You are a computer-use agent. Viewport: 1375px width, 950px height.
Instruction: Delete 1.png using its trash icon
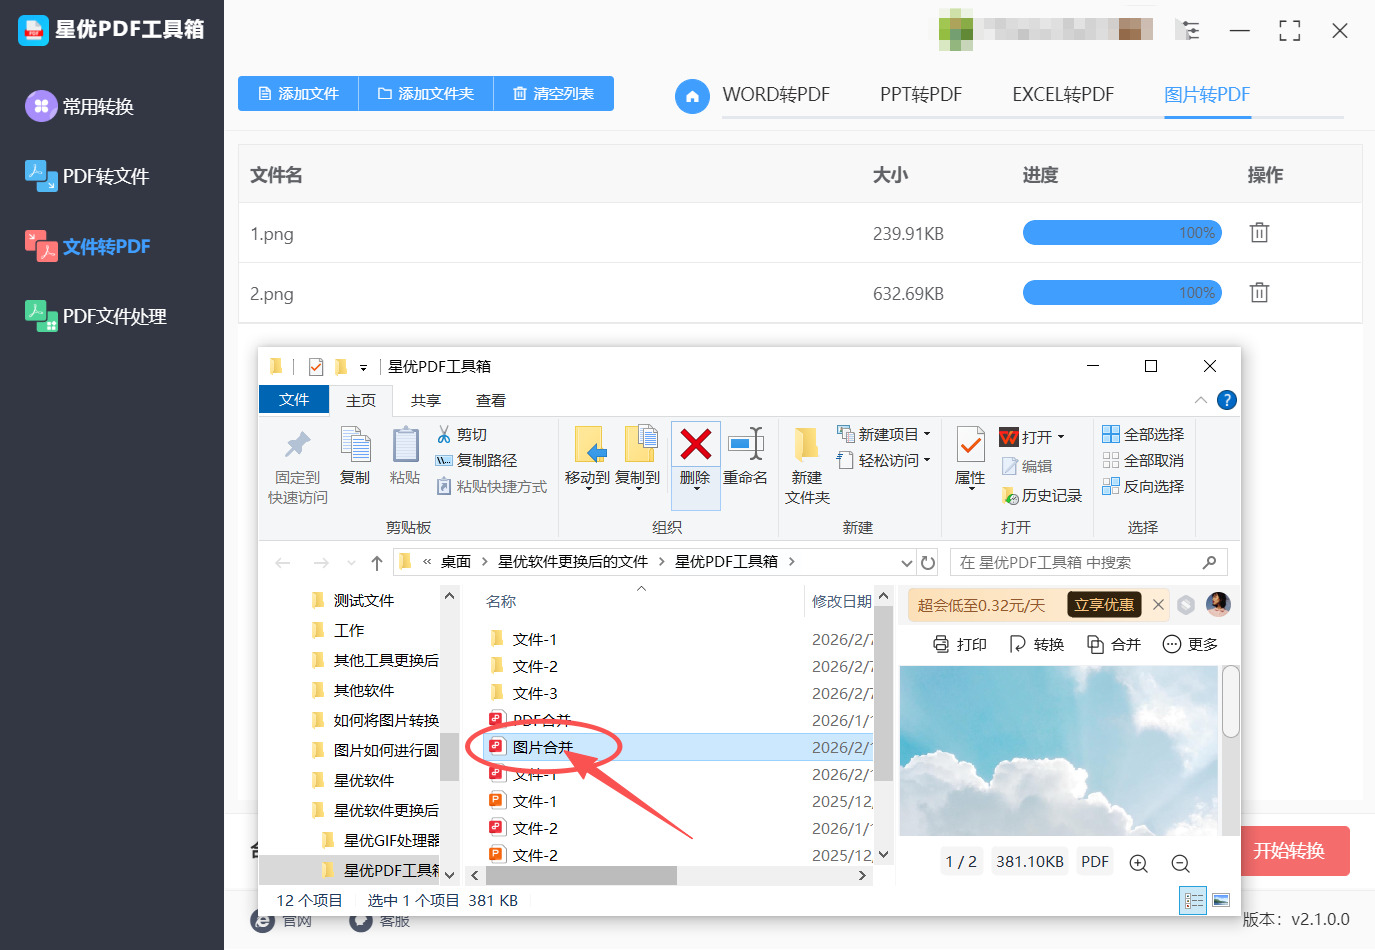click(x=1259, y=233)
